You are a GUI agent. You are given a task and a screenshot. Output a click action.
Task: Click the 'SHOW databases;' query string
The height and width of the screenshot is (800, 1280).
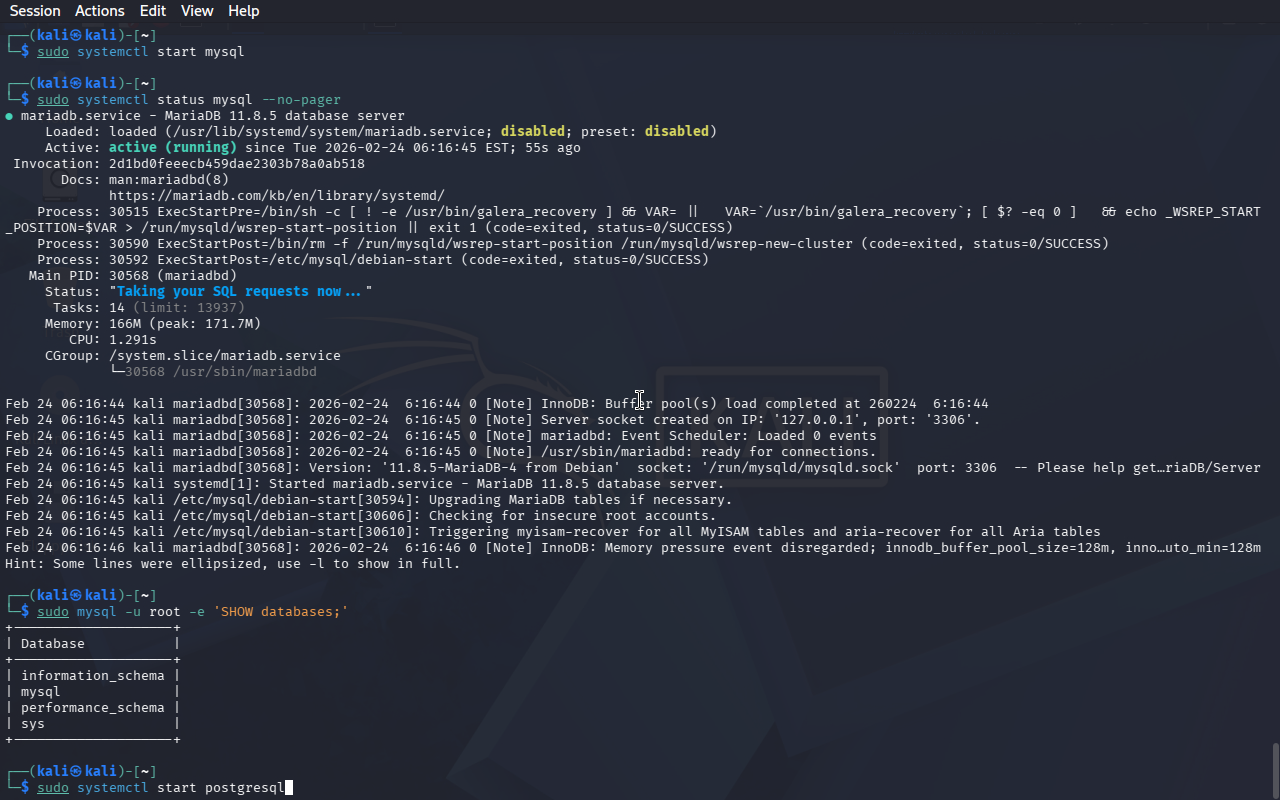click(x=280, y=612)
